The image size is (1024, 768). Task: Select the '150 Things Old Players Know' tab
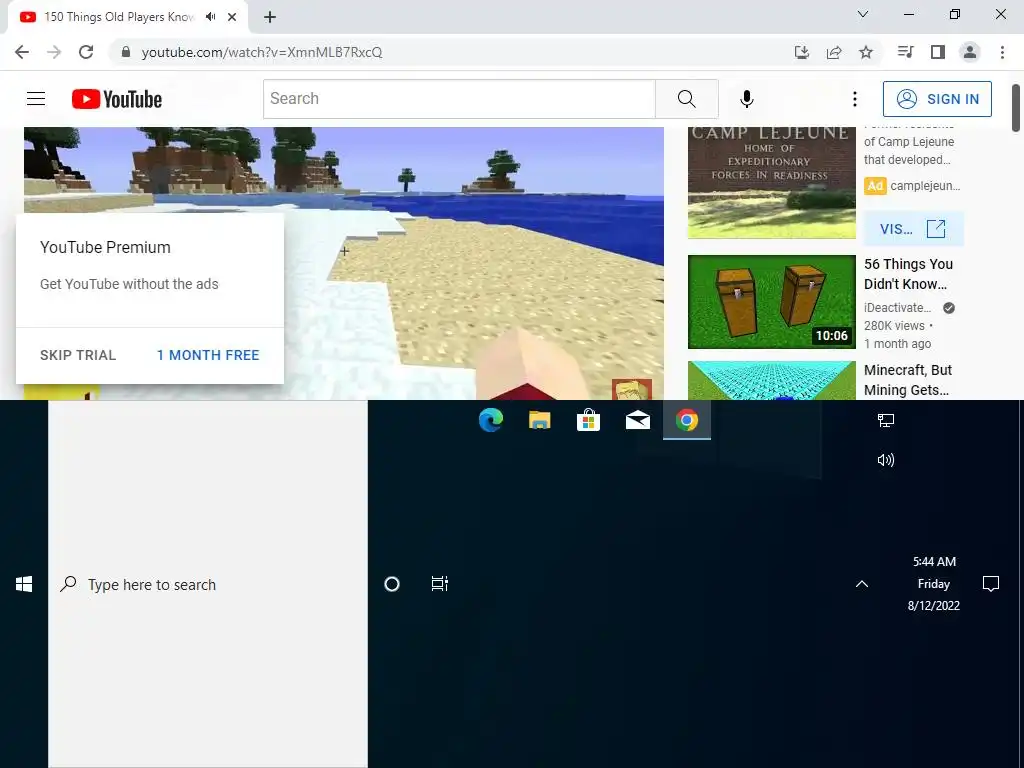click(x=120, y=17)
